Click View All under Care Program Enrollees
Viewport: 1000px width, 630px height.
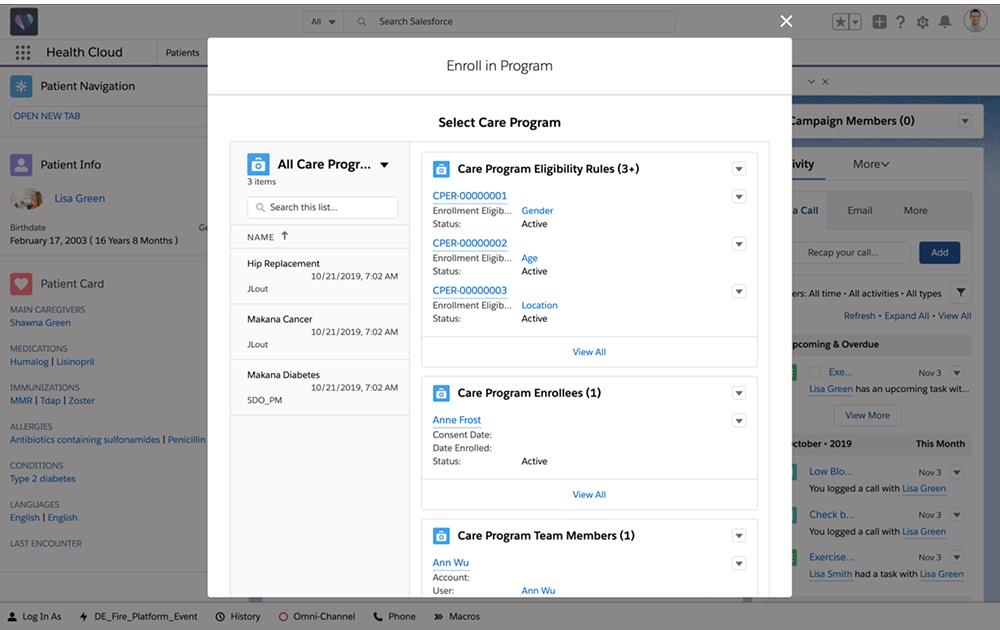coord(589,495)
